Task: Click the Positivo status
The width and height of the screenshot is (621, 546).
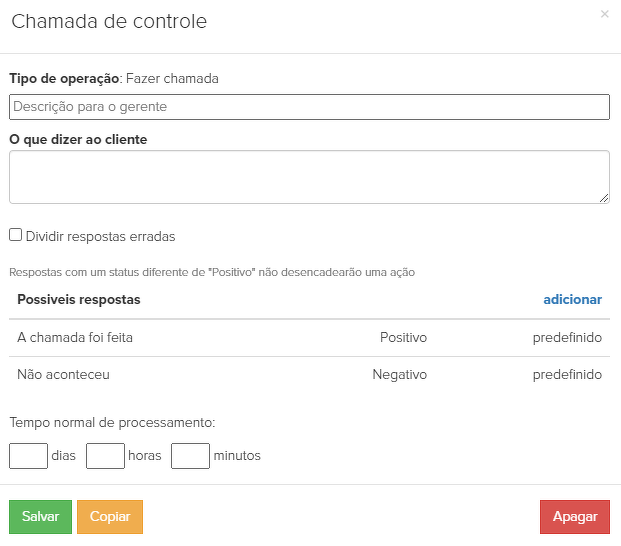Action: [x=403, y=338]
